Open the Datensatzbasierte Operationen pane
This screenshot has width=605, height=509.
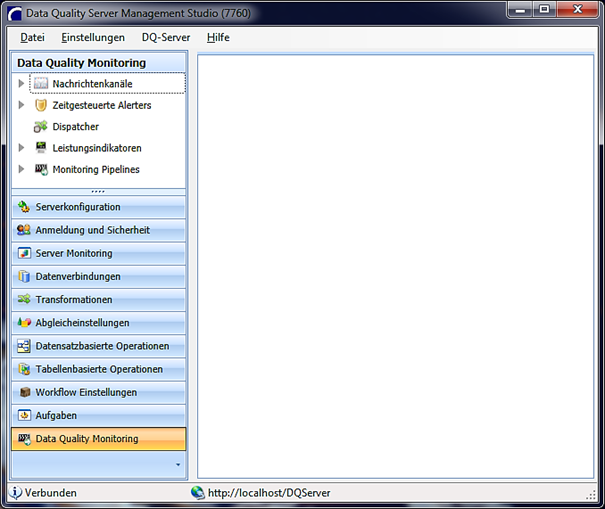coord(99,346)
